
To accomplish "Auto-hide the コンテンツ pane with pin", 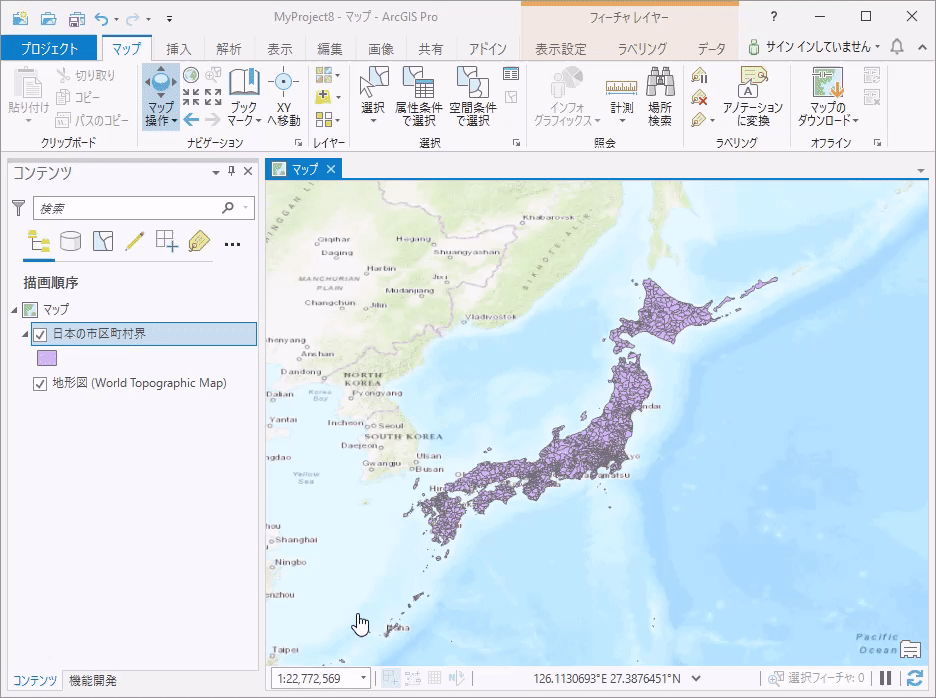I will 232,171.
